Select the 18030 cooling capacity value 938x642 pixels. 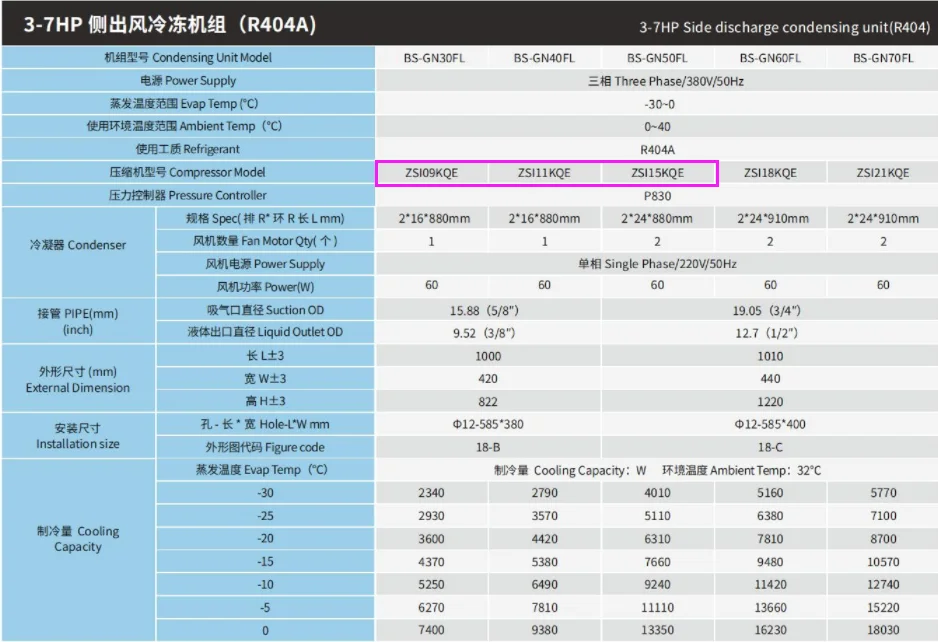(882, 630)
